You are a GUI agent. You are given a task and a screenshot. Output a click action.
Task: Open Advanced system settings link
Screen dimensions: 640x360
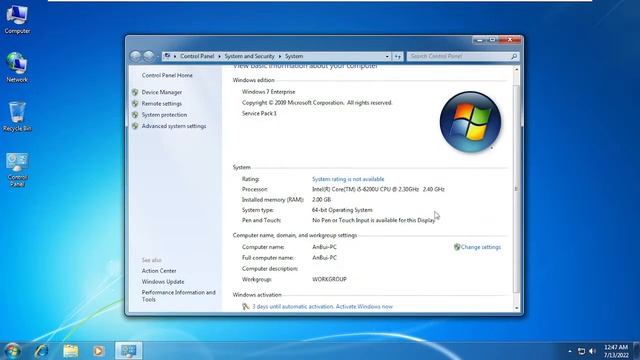174,126
